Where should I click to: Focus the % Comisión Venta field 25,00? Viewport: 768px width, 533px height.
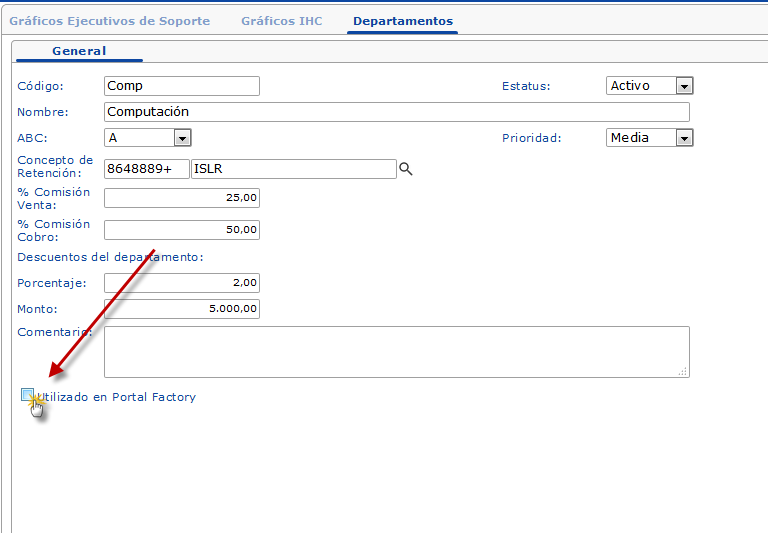tap(182, 198)
